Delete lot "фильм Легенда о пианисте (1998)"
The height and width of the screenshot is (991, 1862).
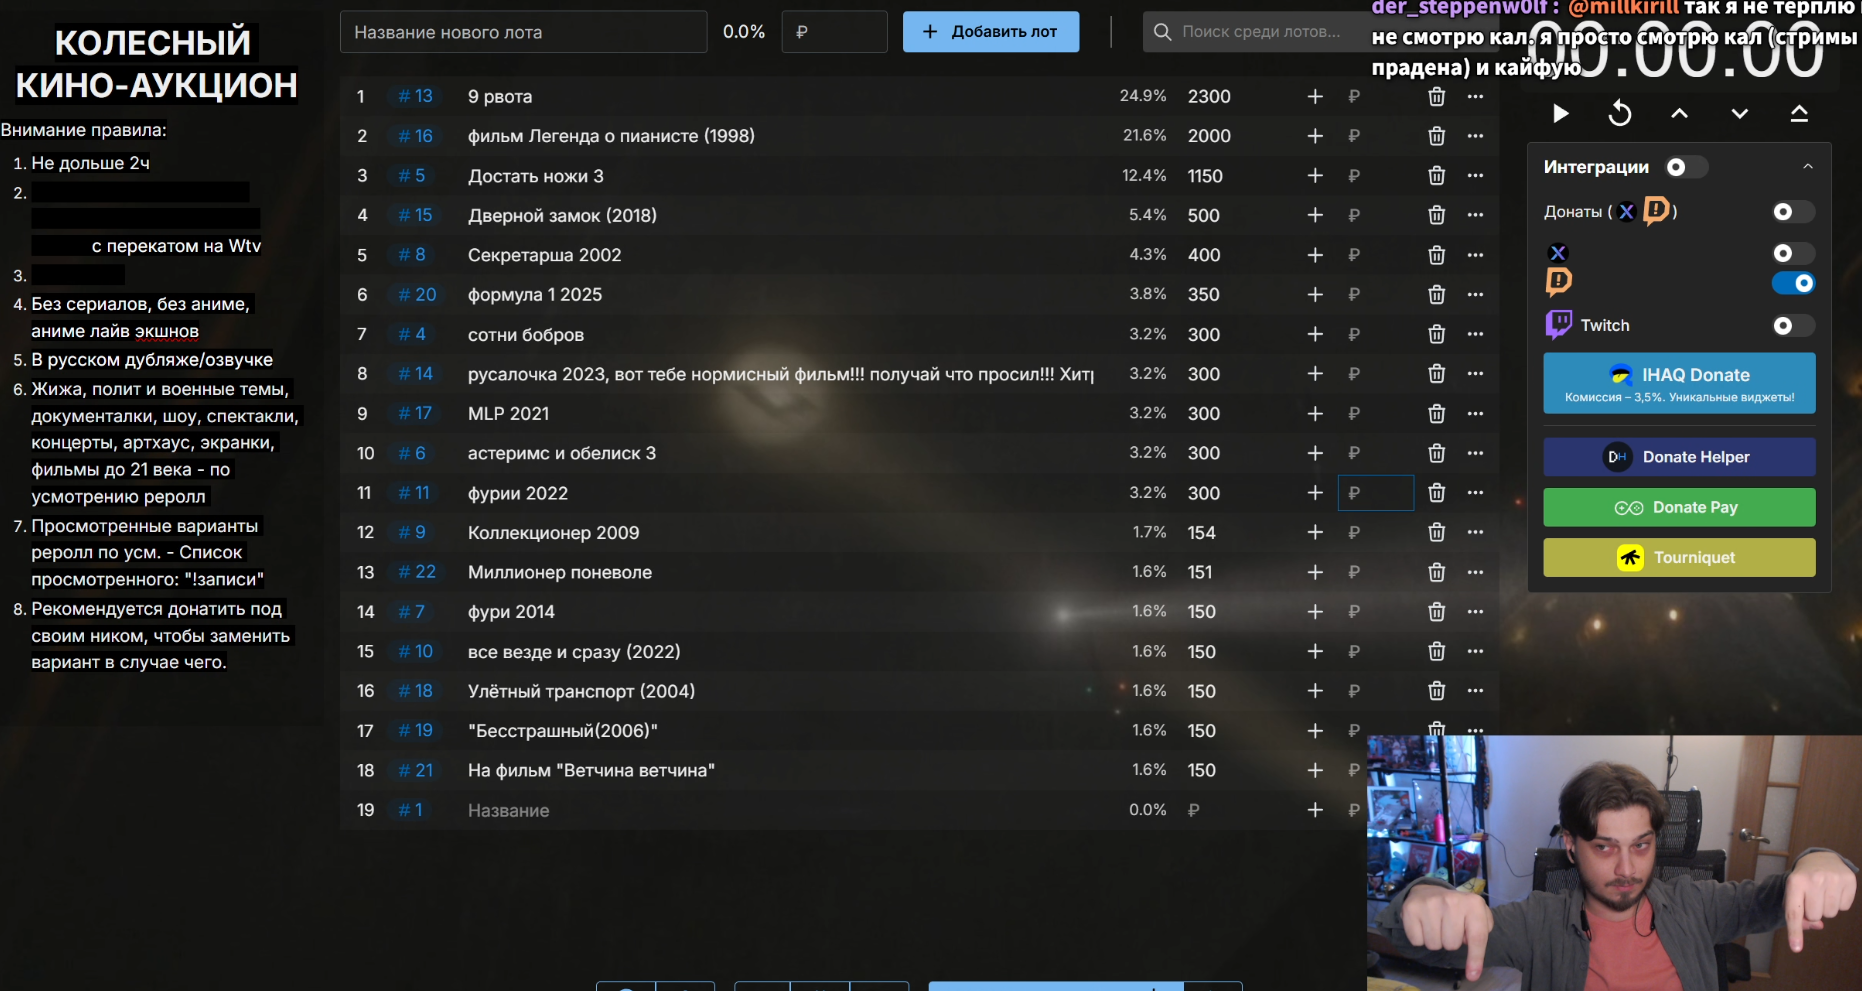1437,136
